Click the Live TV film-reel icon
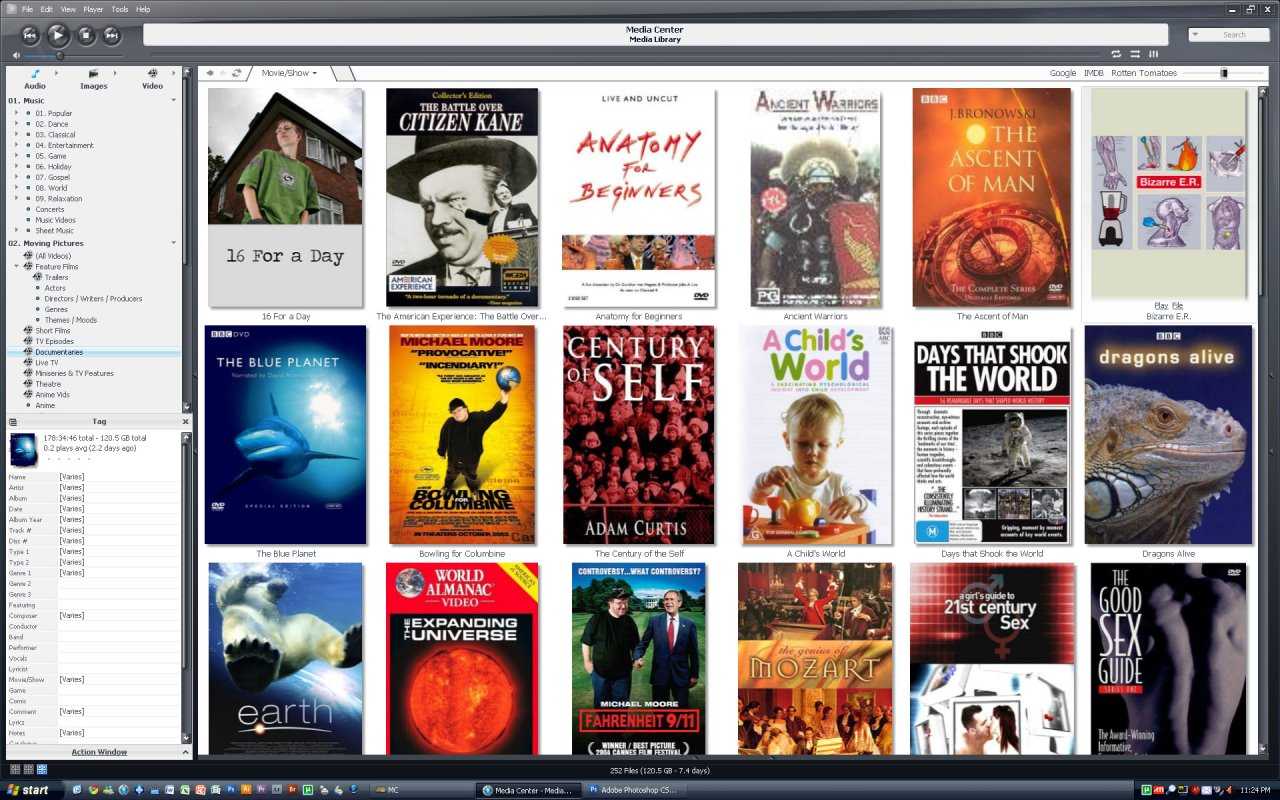This screenshot has width=1280, height=800. [28, 362]
